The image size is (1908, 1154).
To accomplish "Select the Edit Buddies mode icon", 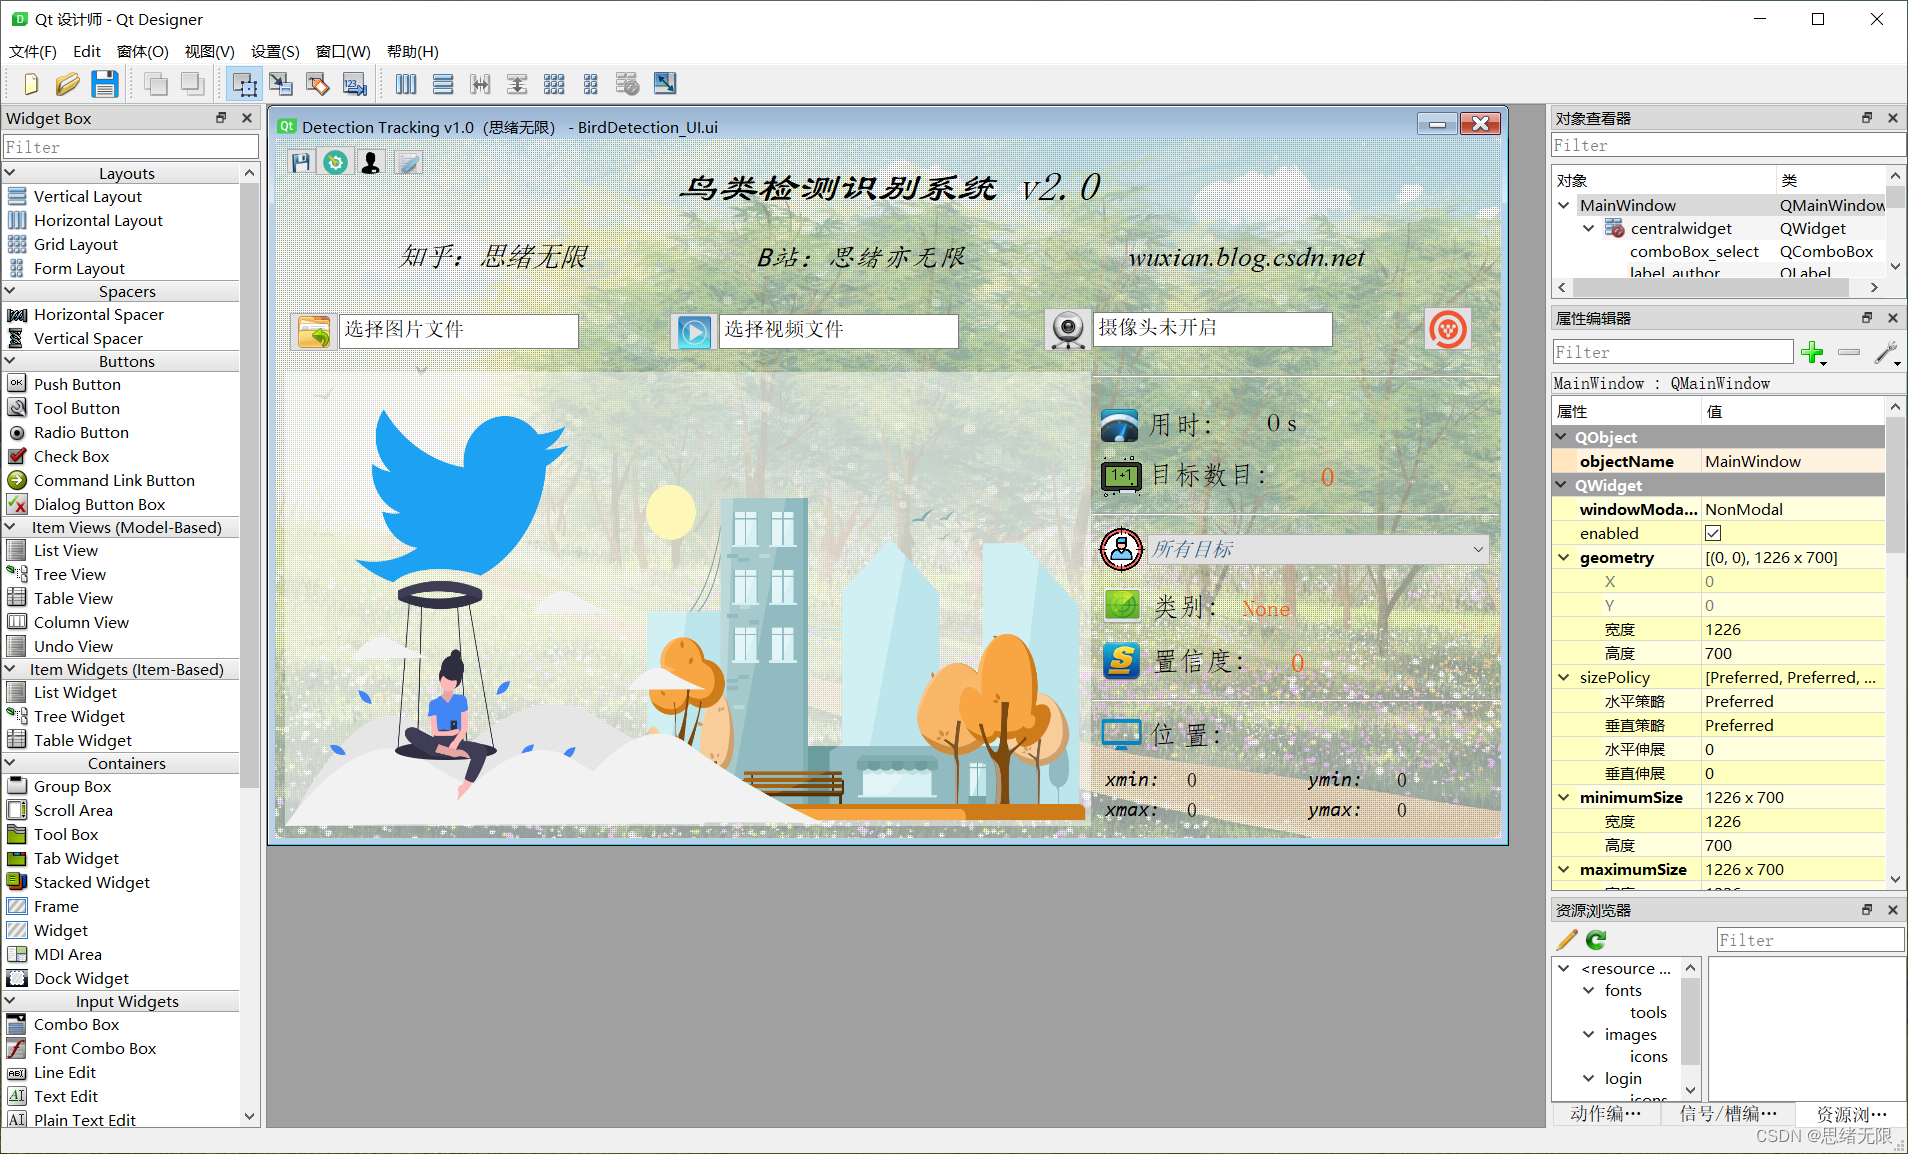I will tap(318, 84).
